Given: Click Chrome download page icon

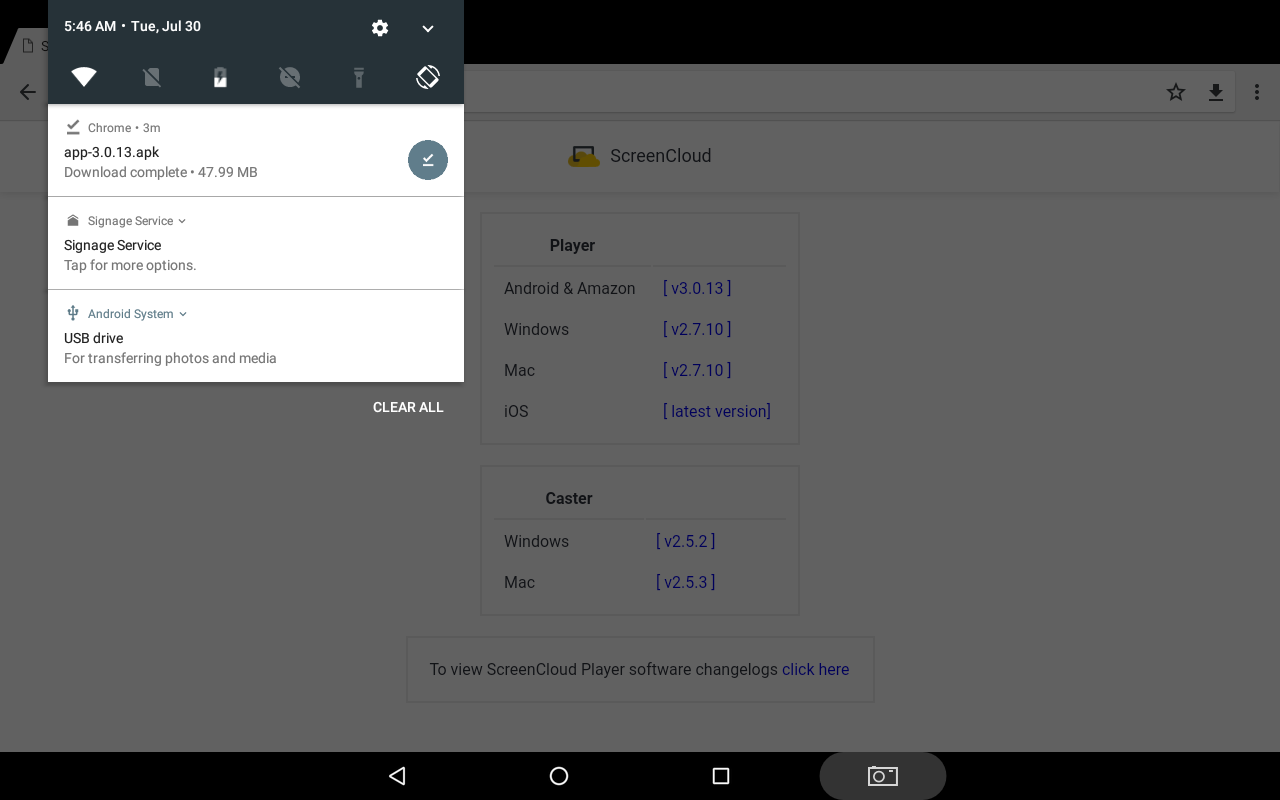Looking at the screenshot, I should click(x=1216, y=92).
